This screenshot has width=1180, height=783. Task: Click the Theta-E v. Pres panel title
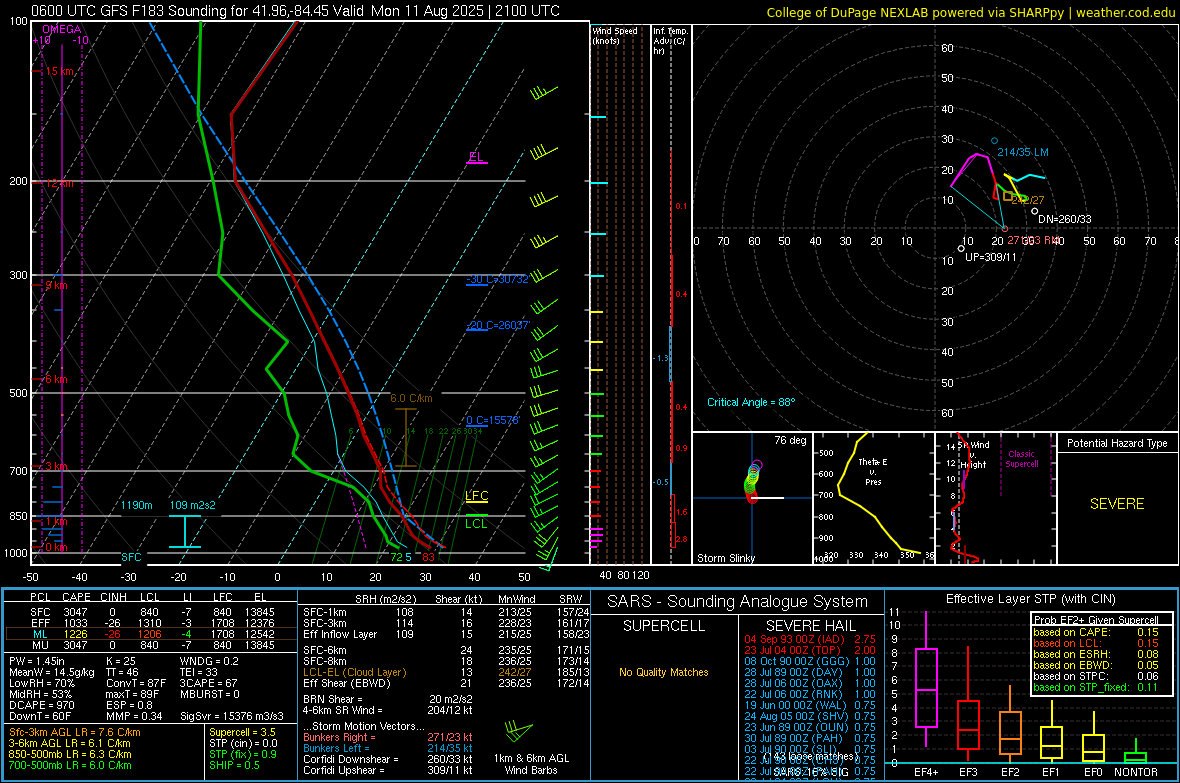pyautogui.click(x=872, y=471)
